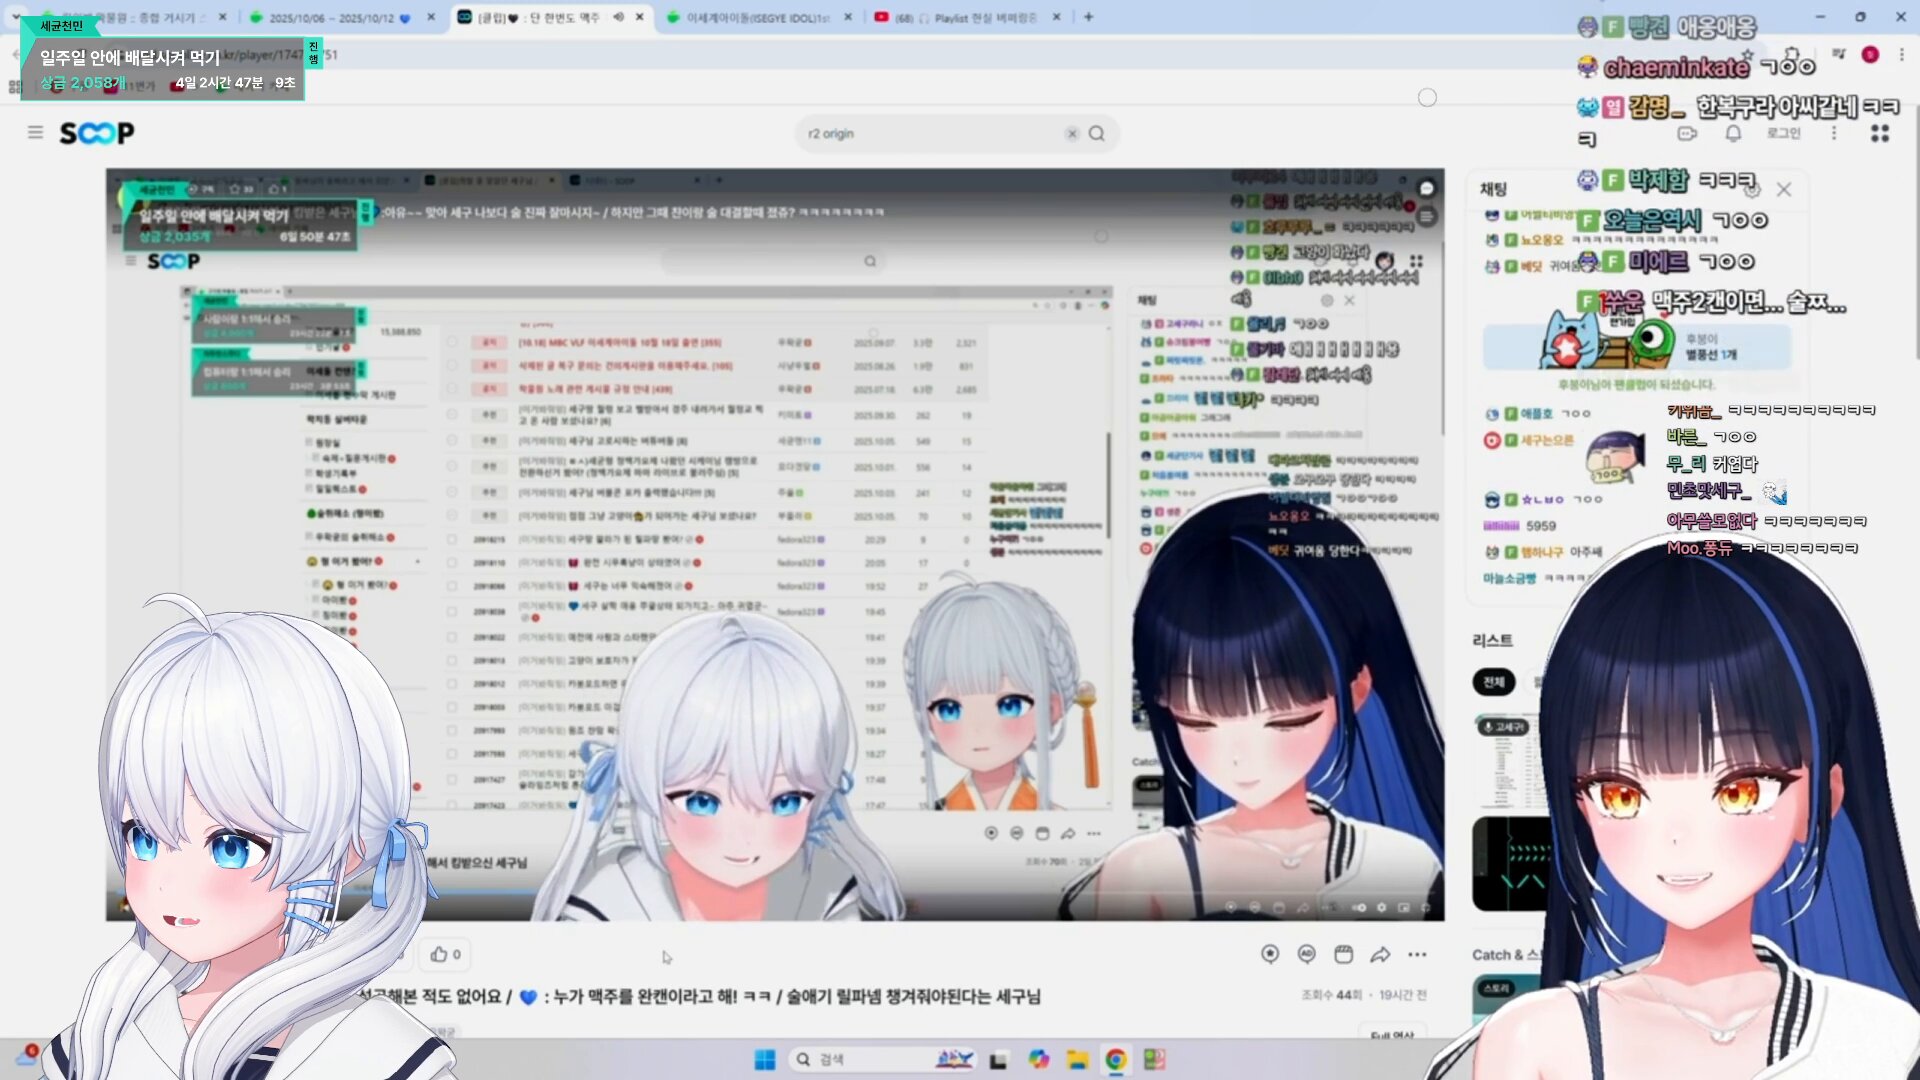Click the star balloon gift icon
The image size is (1920, 1080).
pyautogui.click(x=1270, y=954)
